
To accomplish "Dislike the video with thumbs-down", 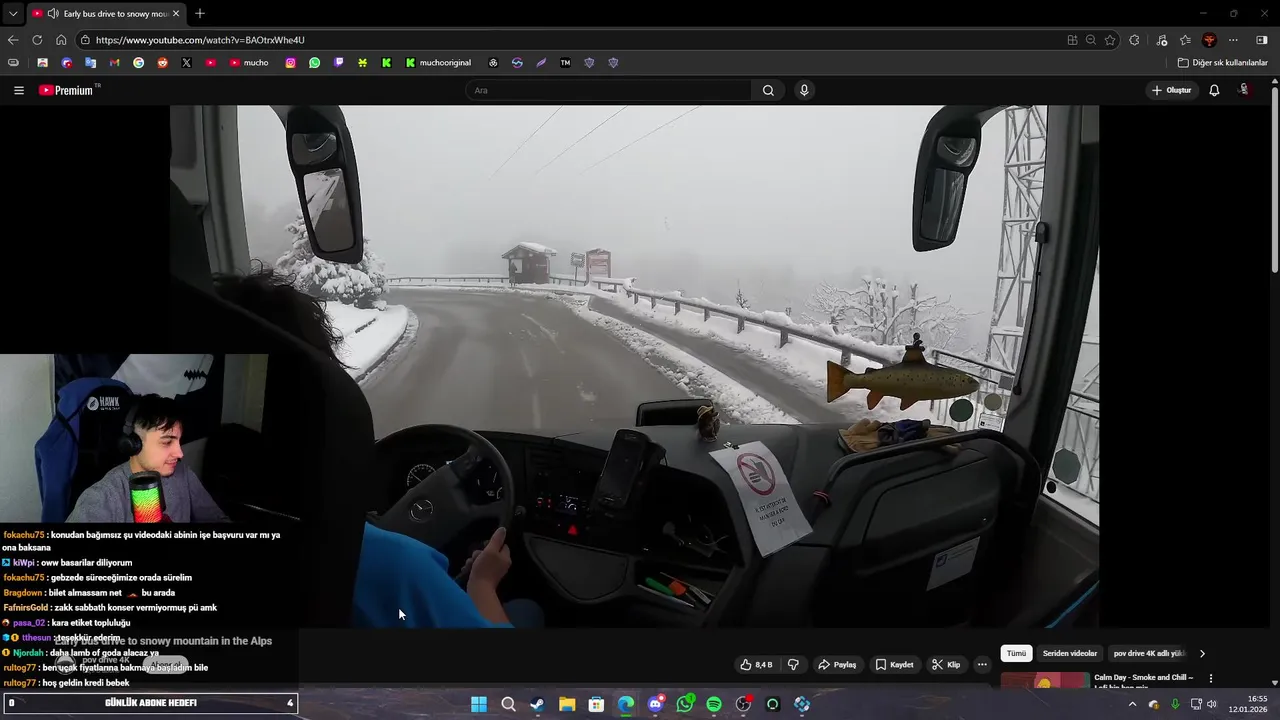I will pyautogui.click(x=794, y=665).
